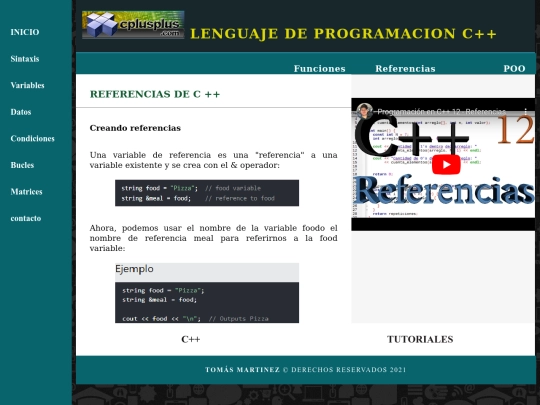
Task: Click the C++ footer link
Action: pos(191,339)
